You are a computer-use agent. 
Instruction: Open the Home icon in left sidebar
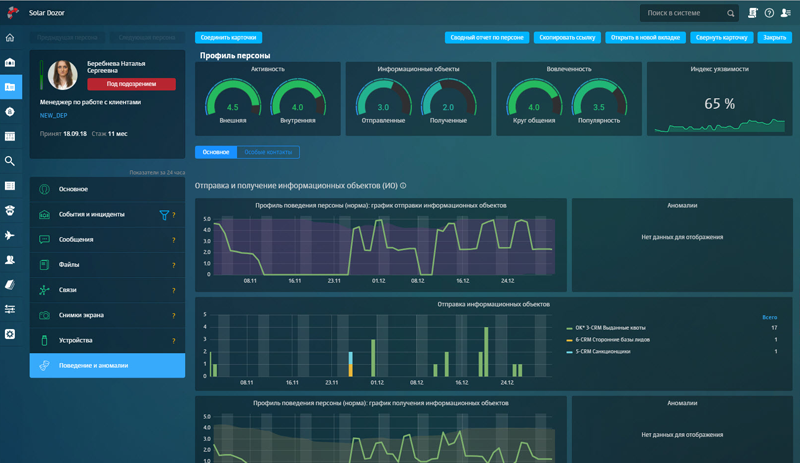[10, 38]
